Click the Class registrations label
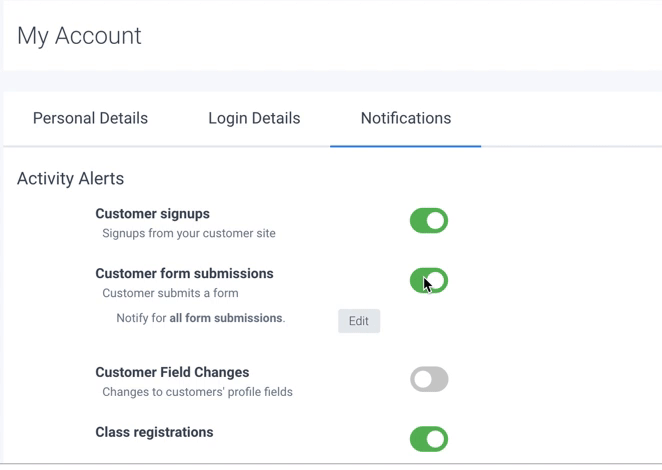The height and width of the screenshot is (470, 662). pyautogui.click(x=154, y=432)
